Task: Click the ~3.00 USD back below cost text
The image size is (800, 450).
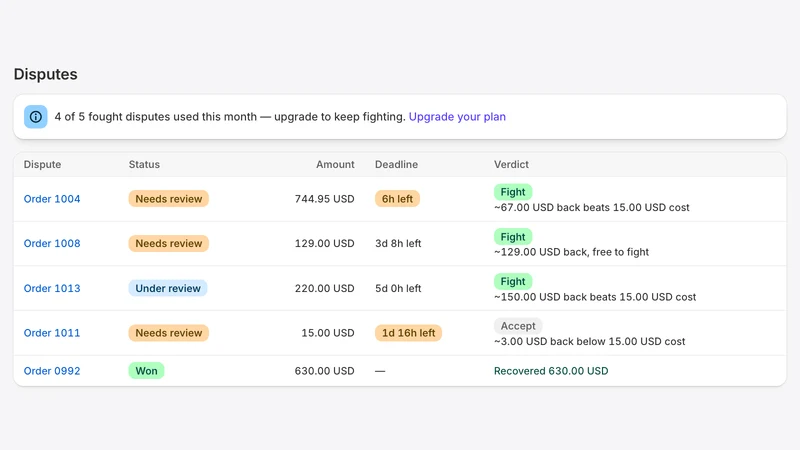Action: click(589, 341)
